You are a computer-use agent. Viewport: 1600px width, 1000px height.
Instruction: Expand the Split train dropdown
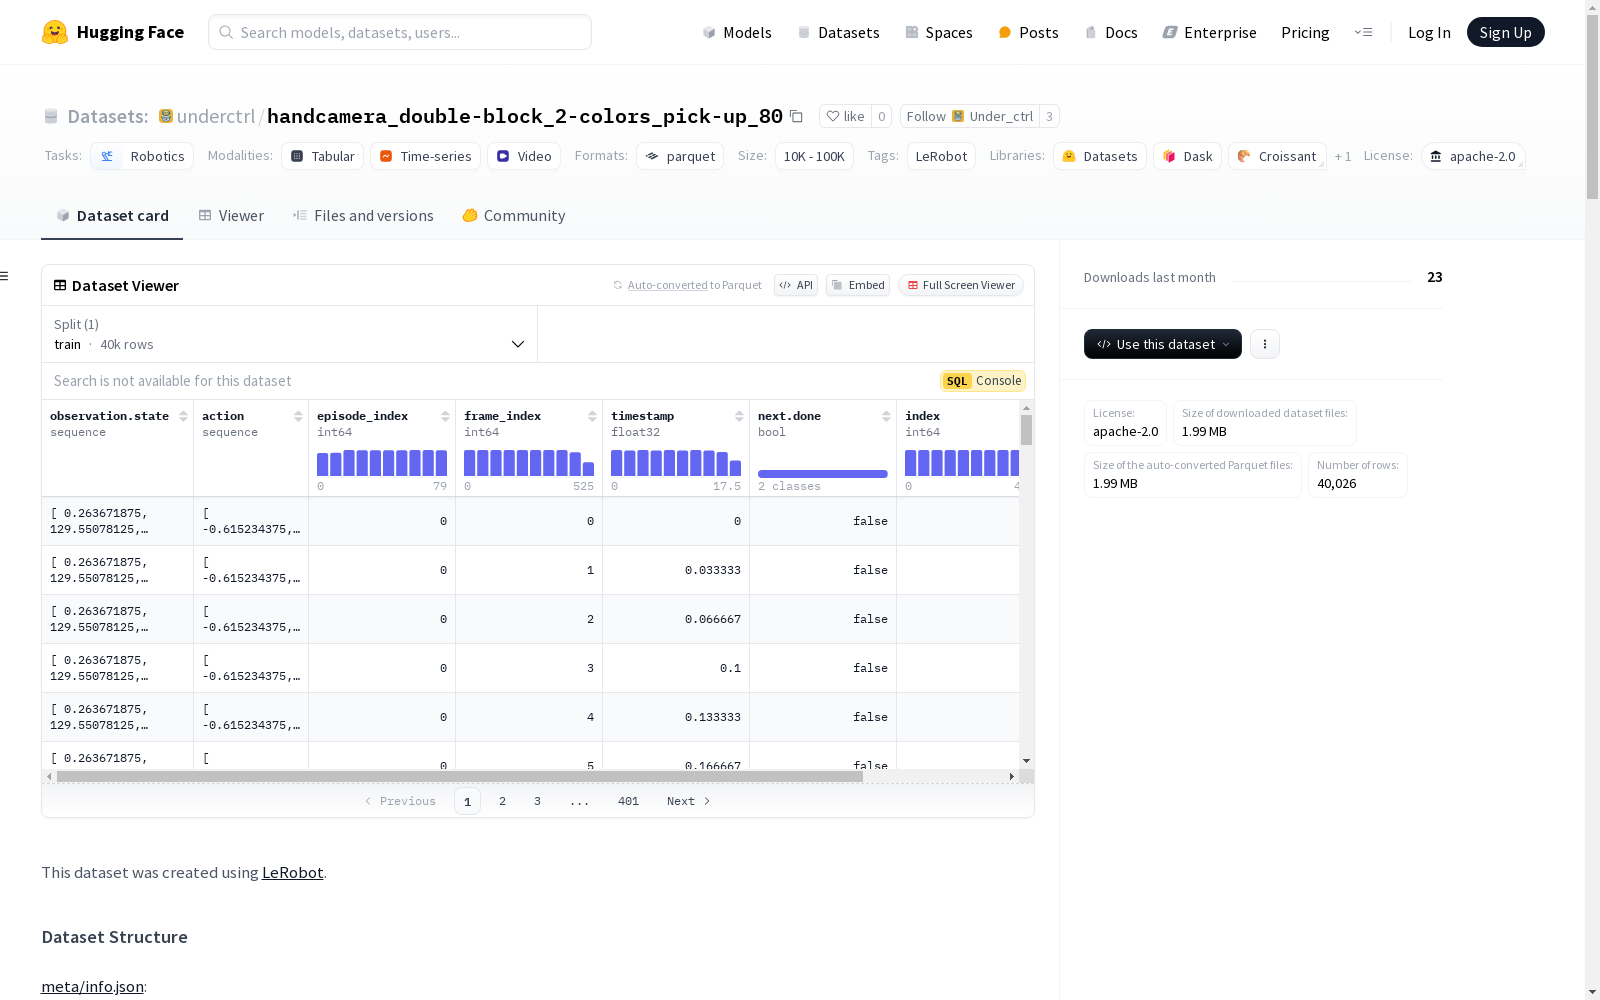pyautogui.click(x=290, y=334)
